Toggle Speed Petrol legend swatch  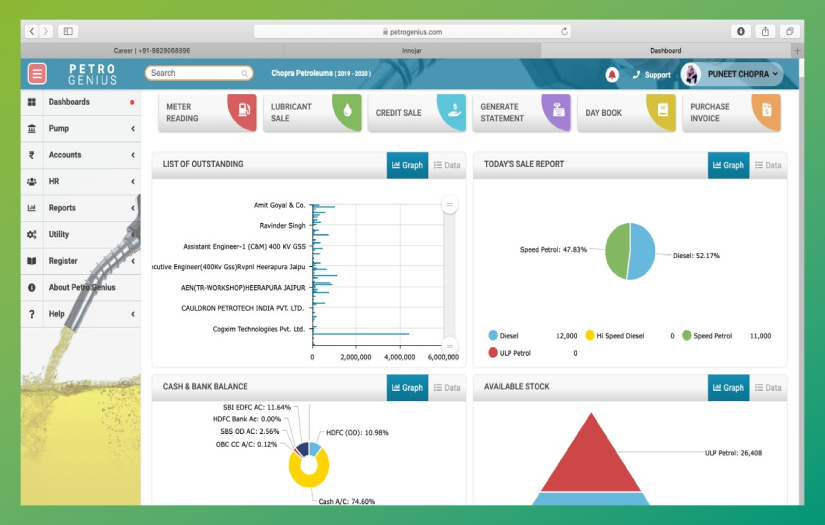[687, 335]
